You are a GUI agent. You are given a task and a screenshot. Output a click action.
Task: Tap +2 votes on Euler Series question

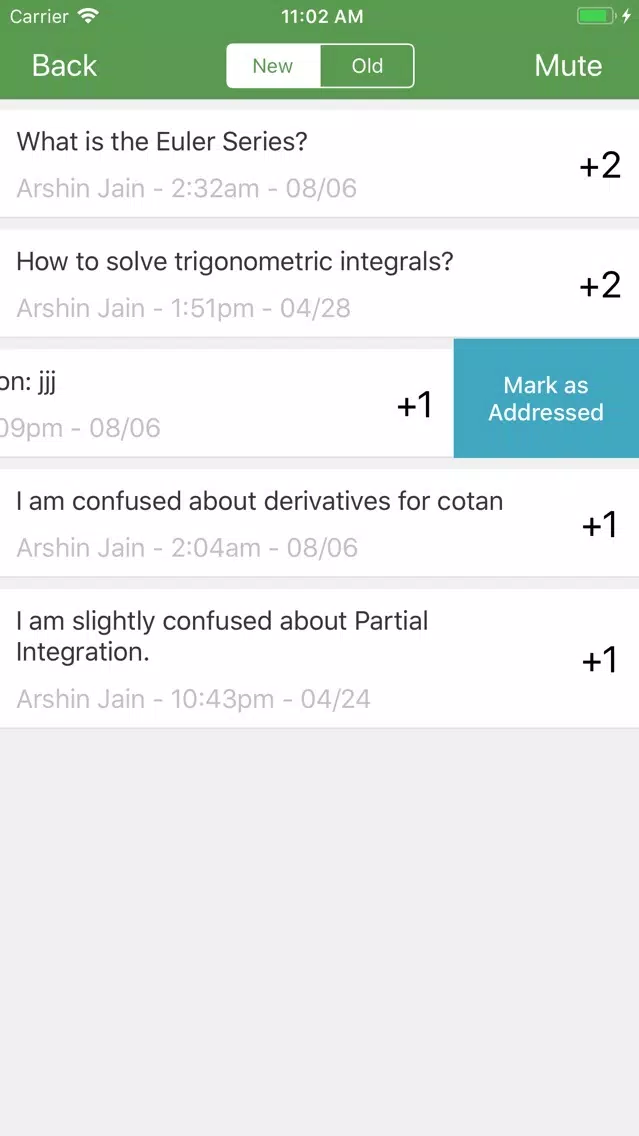pyautogui.click(x=600, y=165)
